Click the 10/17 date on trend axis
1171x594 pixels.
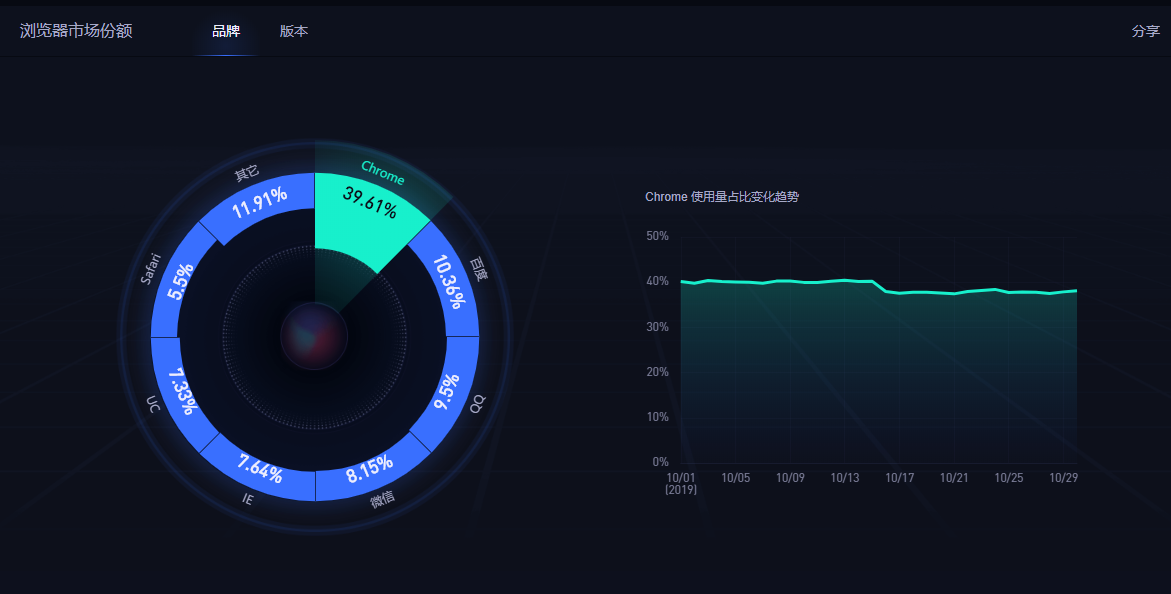[x=900, y=478]
